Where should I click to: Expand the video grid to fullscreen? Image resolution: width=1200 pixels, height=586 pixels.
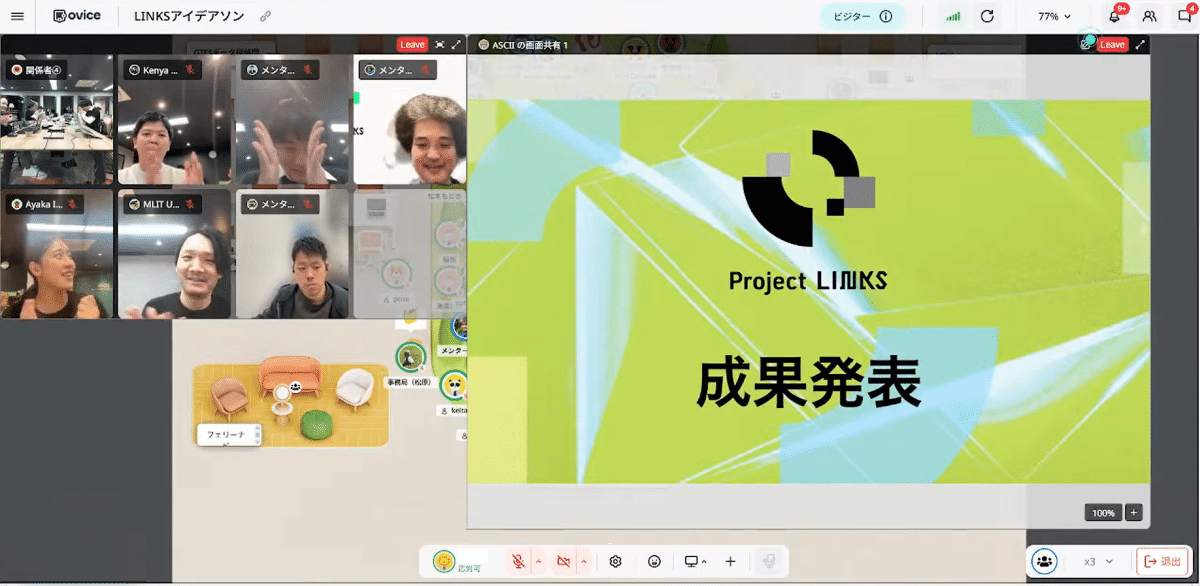coord(457,44)
